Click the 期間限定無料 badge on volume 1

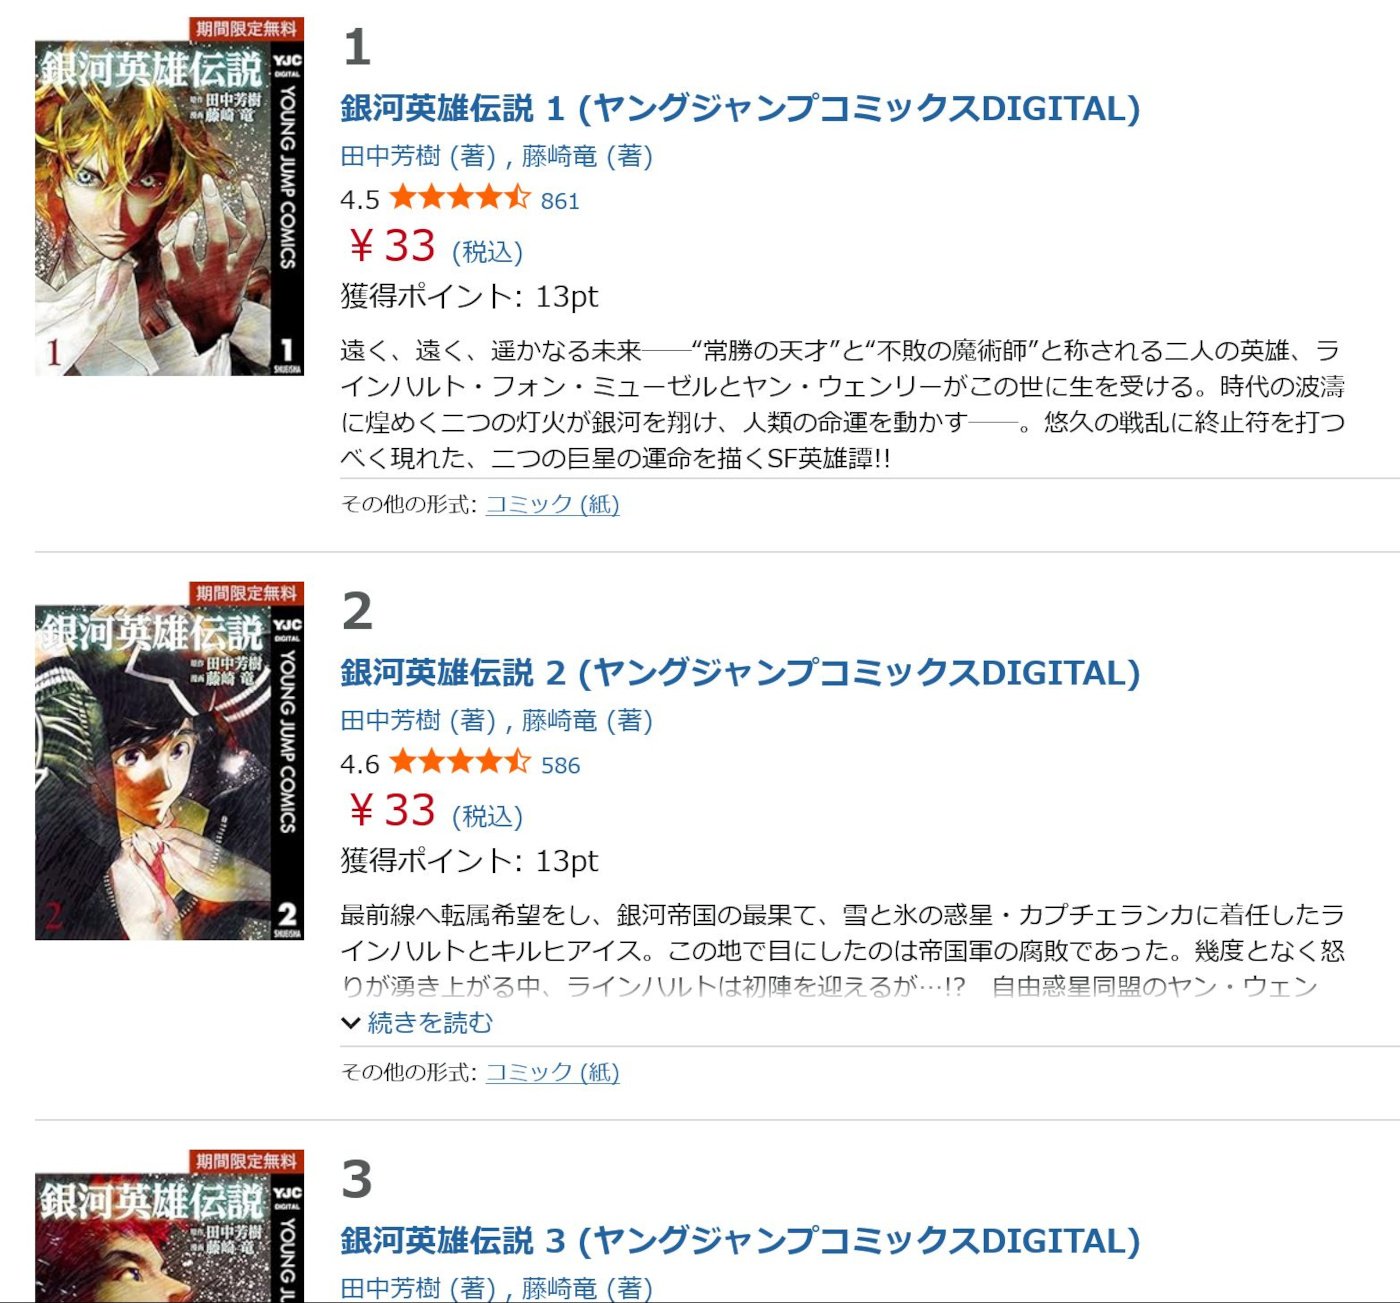pos(246,29)
